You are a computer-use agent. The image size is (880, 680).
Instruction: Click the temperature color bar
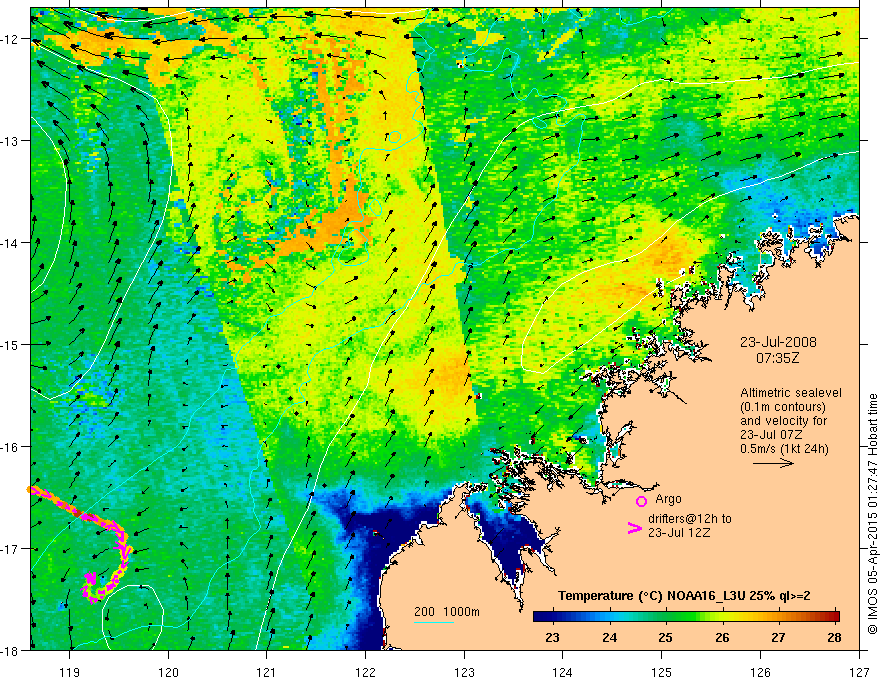[x=686, y=617]
